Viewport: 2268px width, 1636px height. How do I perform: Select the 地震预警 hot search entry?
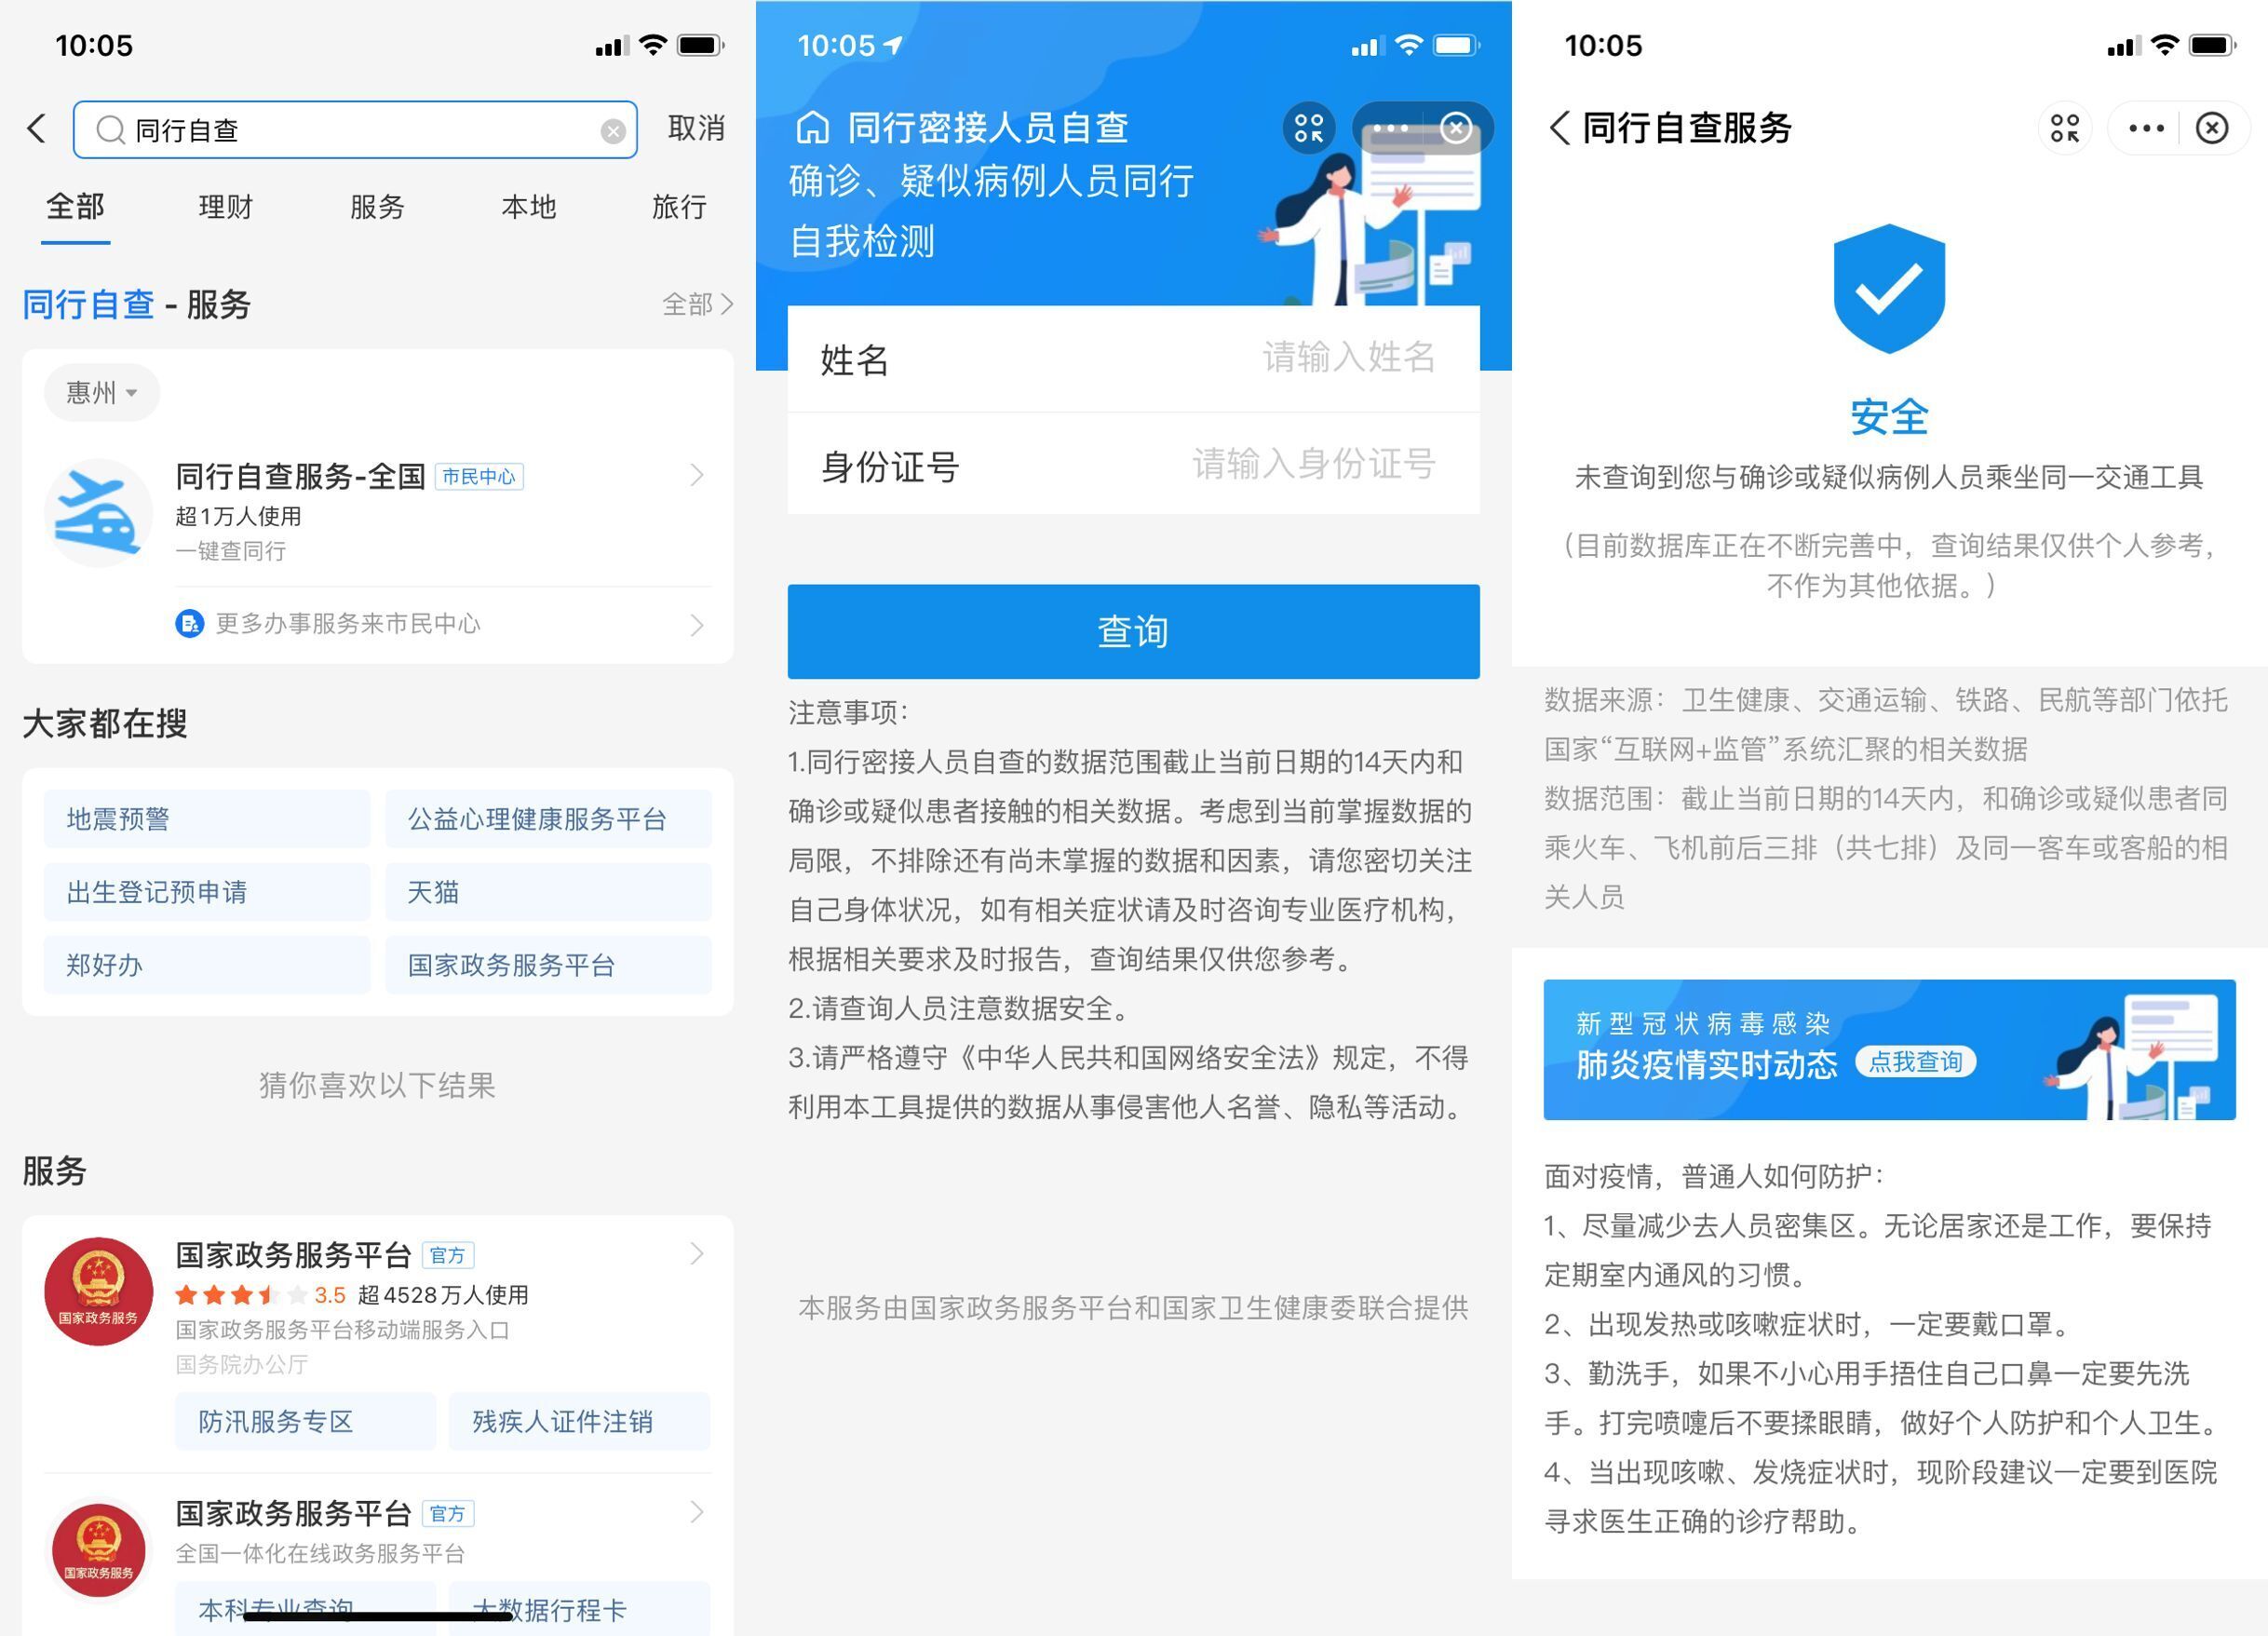point(206,818)
